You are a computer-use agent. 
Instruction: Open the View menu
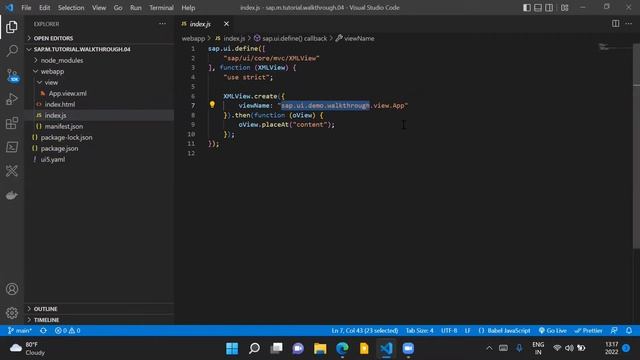(x=99, y=7)
